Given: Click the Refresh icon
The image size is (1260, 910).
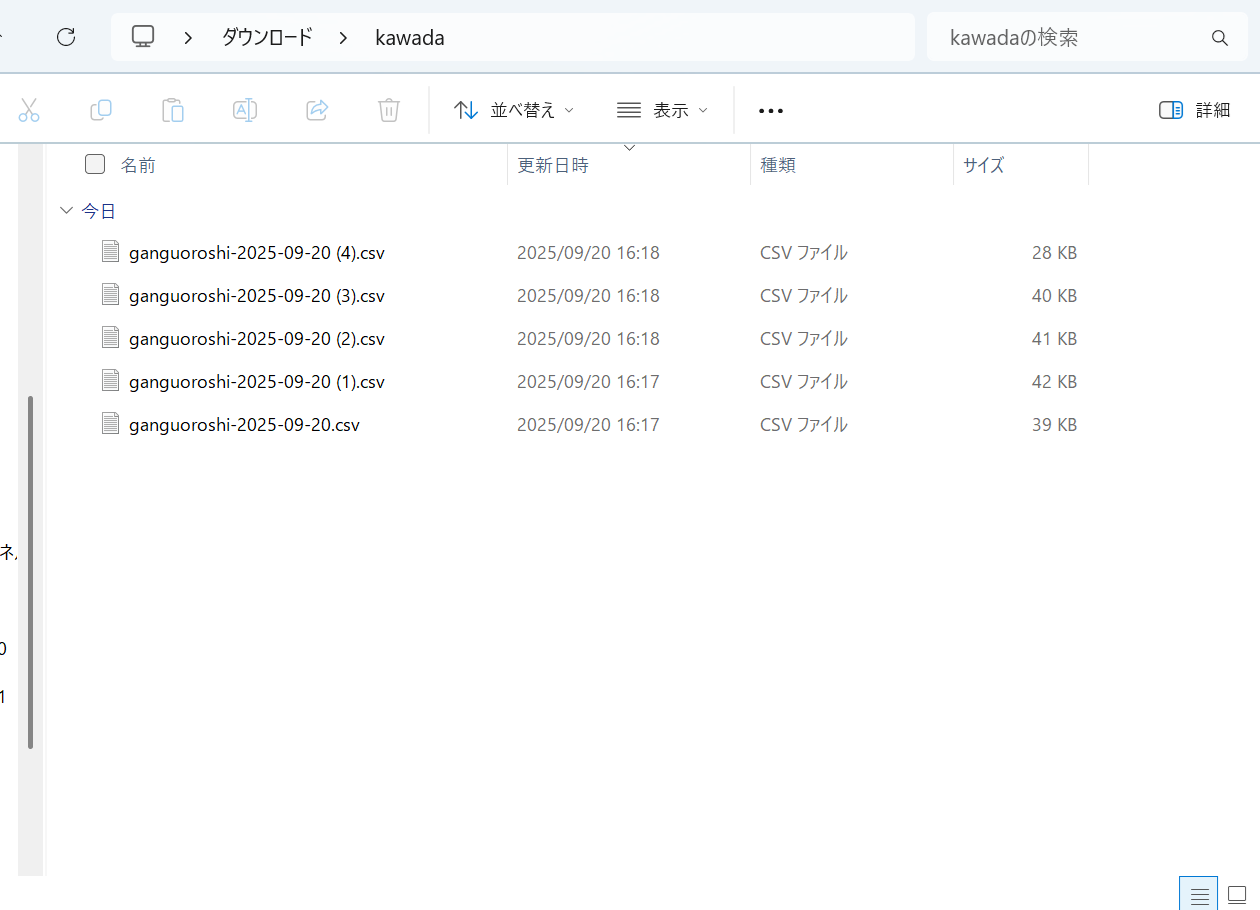Looking at the screenshot, I should coord(66,38).
